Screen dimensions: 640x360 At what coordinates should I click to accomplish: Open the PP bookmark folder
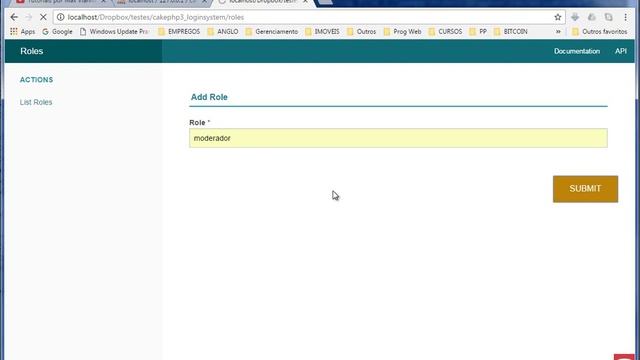click(x=478, y=31)
